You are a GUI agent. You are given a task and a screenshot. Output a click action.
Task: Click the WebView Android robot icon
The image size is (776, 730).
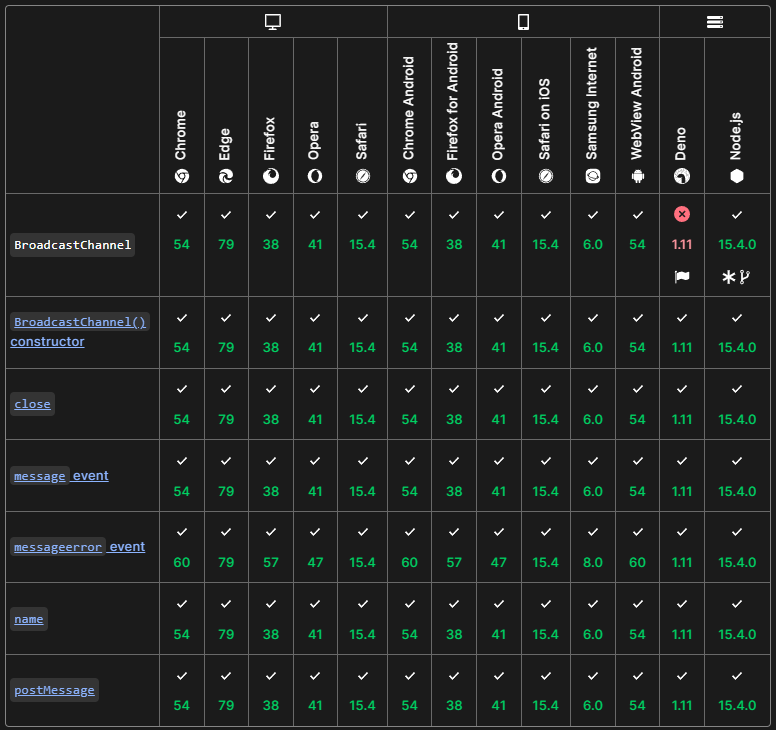(x=637, y=176)
